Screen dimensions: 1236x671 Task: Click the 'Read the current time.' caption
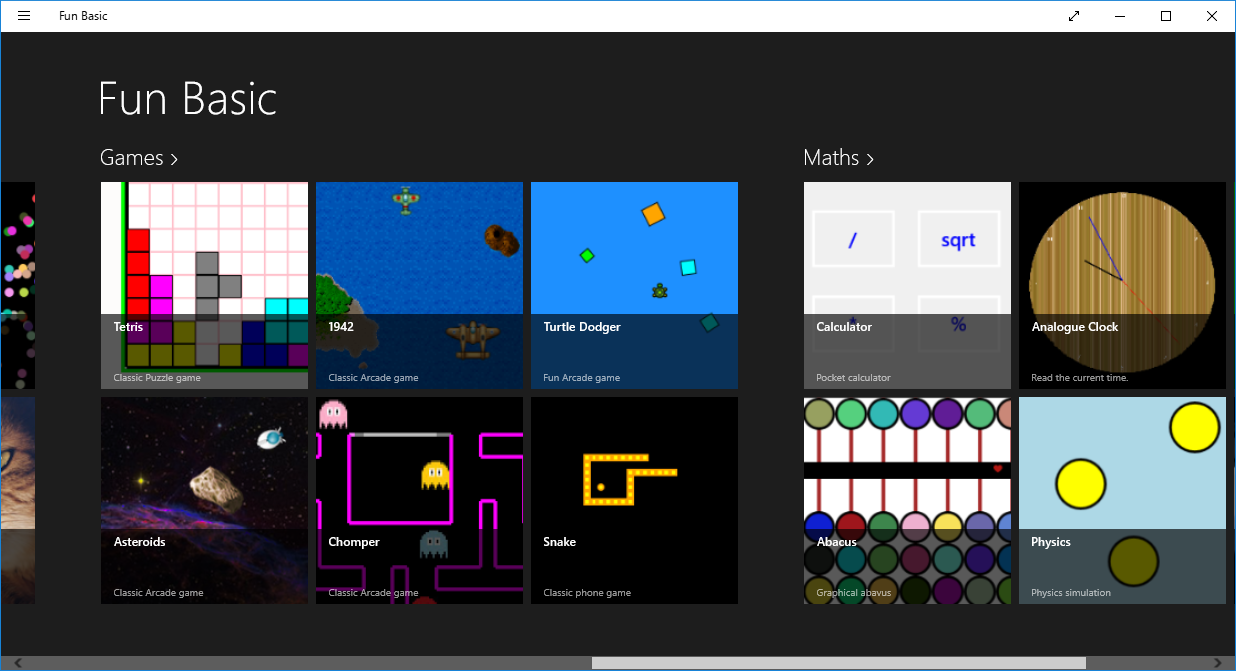point(1080,378)
